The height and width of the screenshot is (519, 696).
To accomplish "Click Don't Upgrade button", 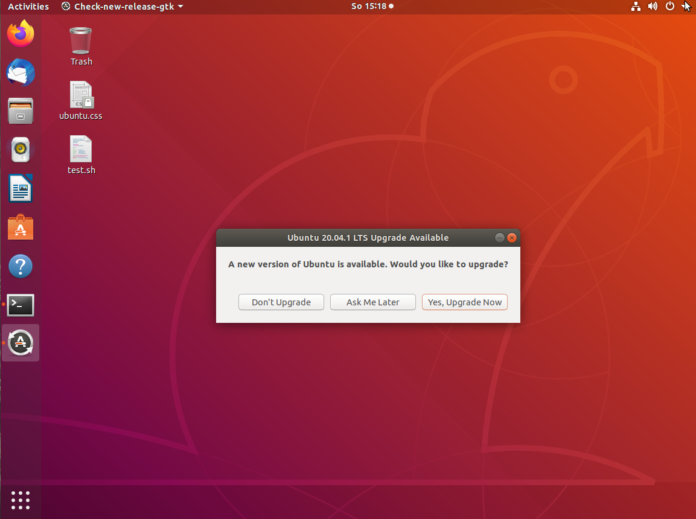I will tap(281, 302).
